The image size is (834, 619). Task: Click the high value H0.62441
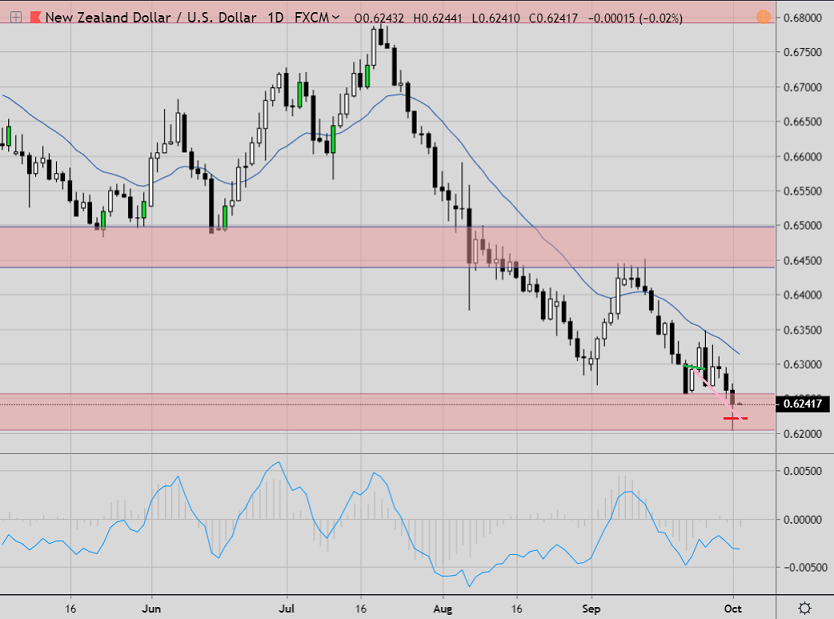click(438, 18)
